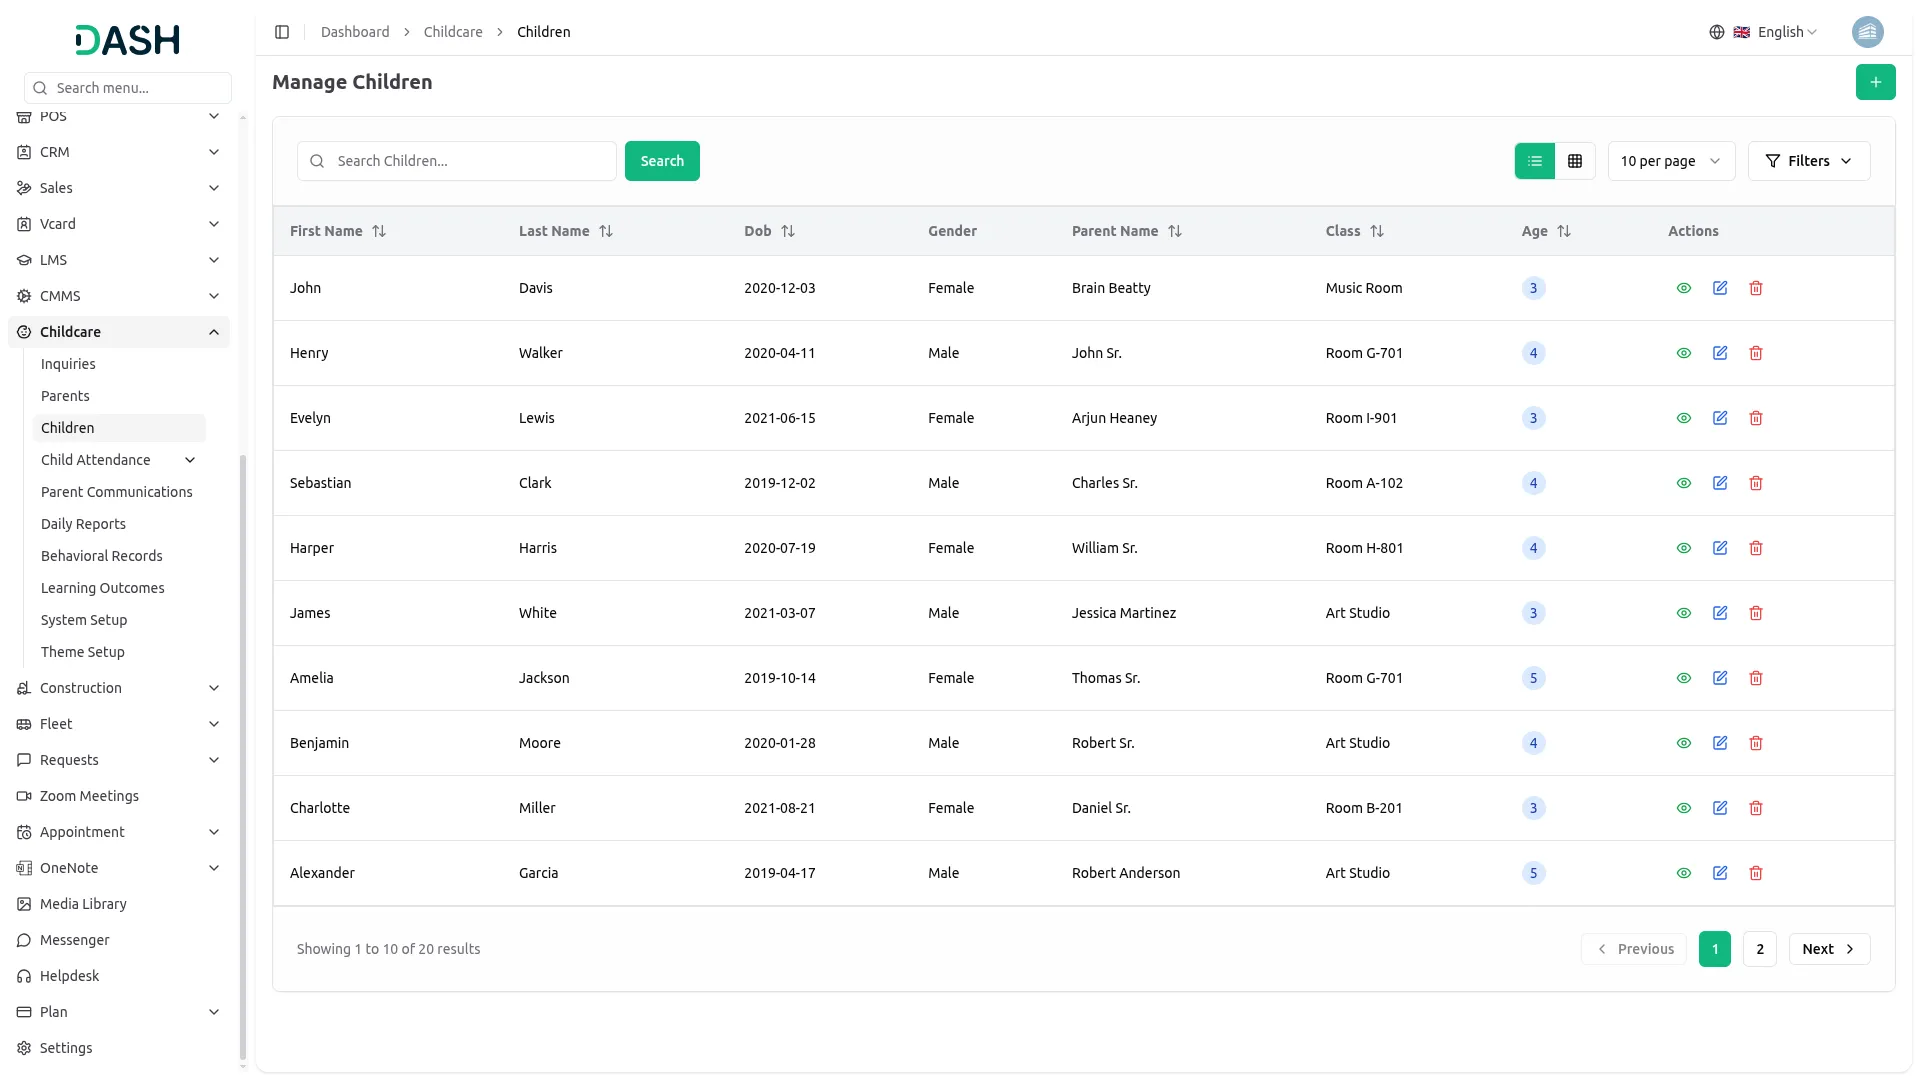Open the 10 per page dropdown
1920x1080 pixels.
pos(1670,161)
